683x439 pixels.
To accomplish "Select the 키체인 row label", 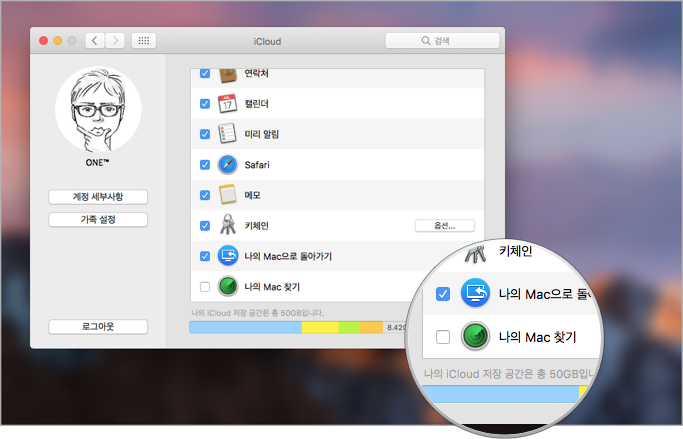I will [257, 226].
